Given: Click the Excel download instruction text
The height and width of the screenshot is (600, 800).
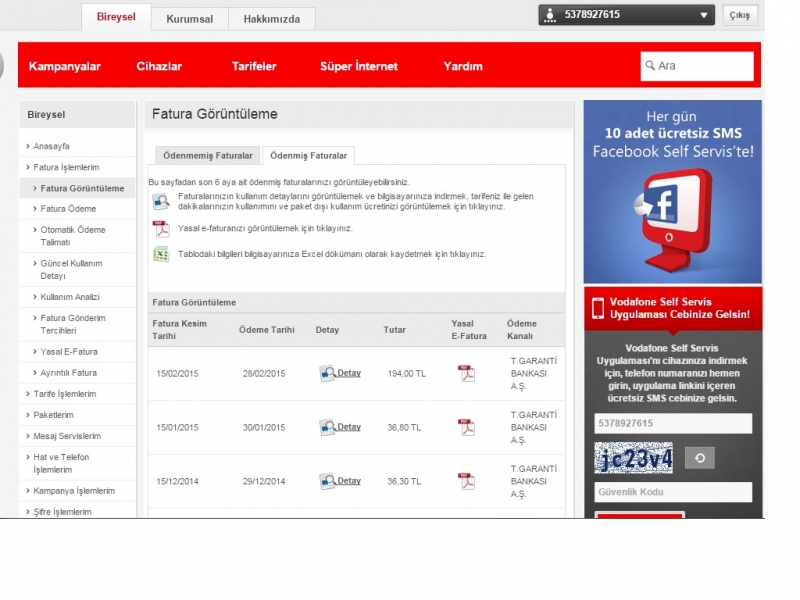Looking at the screenshot, I should pyautogui.click(x=332, y=254).
